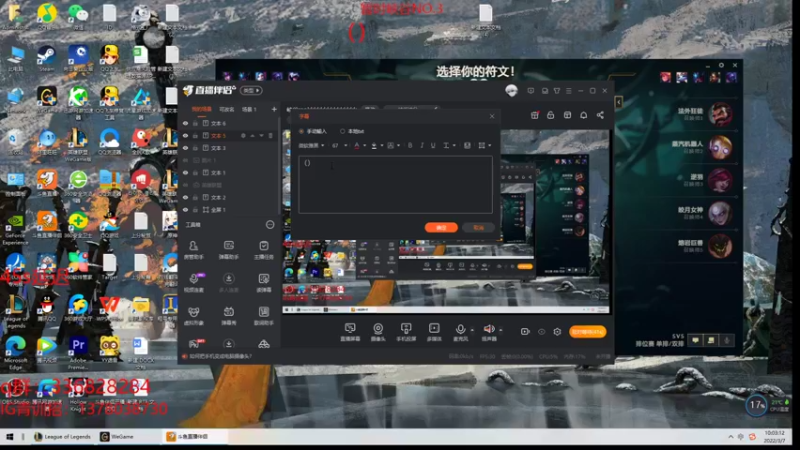Apply bold formatting
The width and height of the screenshot is (800, 450).
point(410,145)
